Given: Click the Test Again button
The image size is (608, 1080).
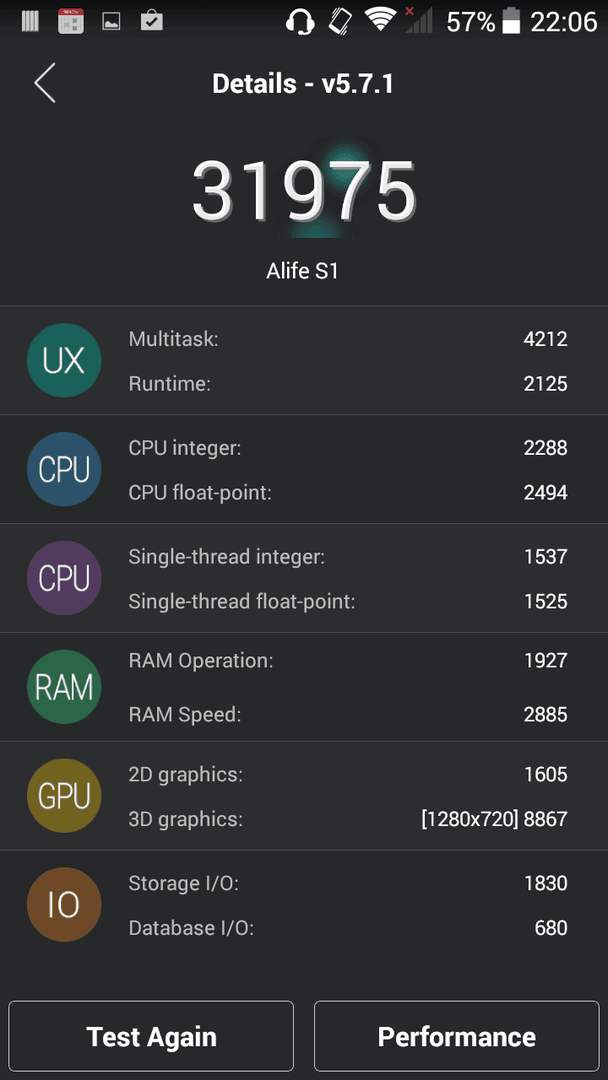Looking at the screenshot, I should 151,1037.
